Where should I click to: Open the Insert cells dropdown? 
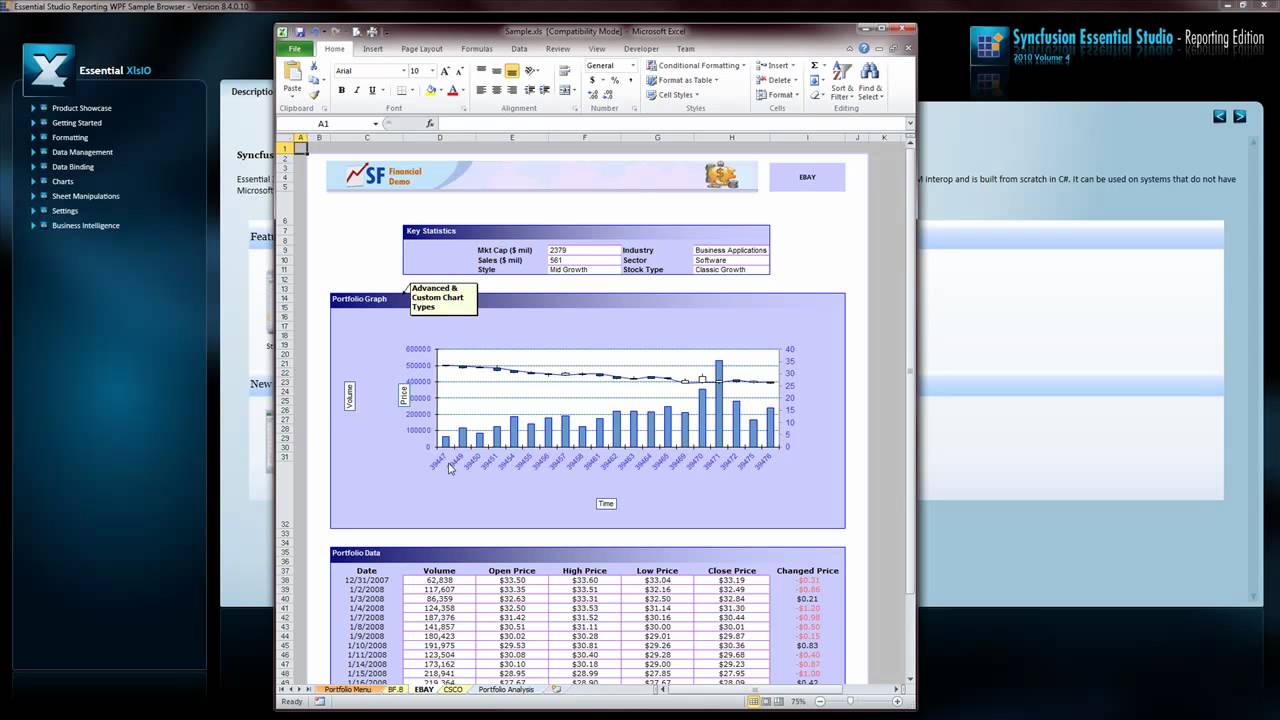(x=776, y=66)
